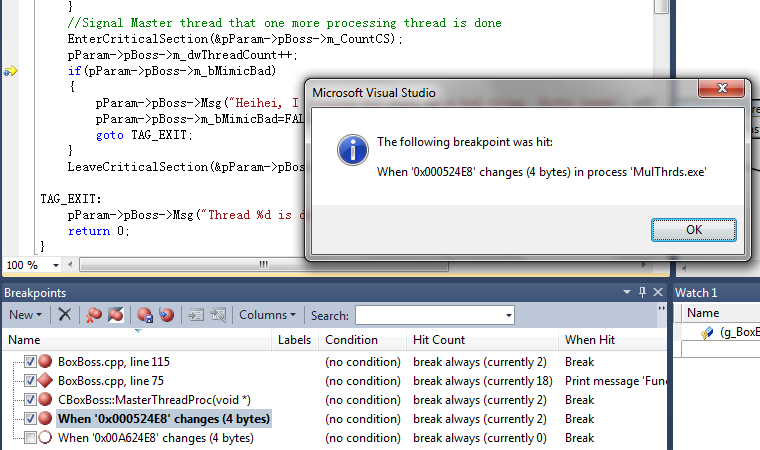This screenshot has height=450, width=760.
Task: Enable the '0x00A624E8' changes breakpoint checkbox
Action: point(30,438)
